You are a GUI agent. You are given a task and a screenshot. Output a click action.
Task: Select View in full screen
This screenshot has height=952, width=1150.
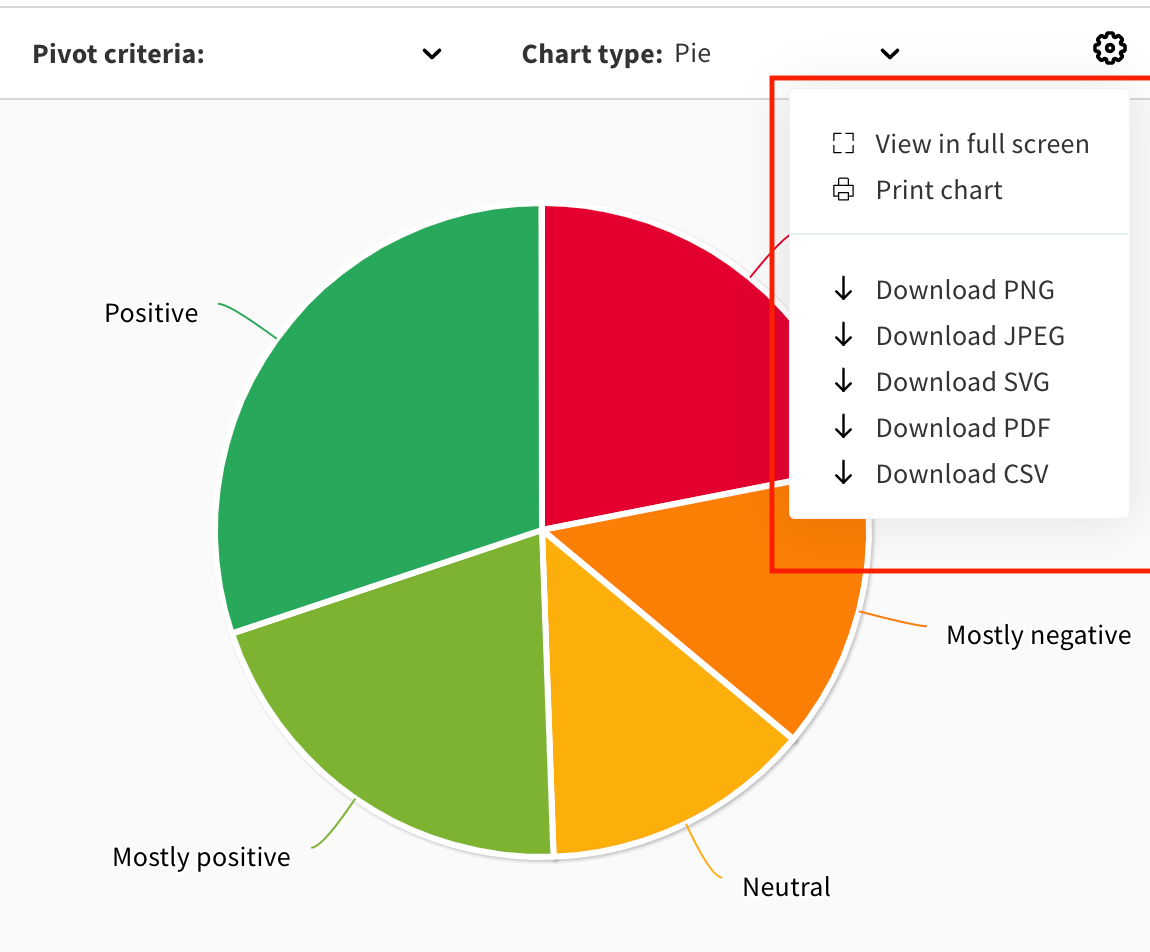tap(981, 144)
